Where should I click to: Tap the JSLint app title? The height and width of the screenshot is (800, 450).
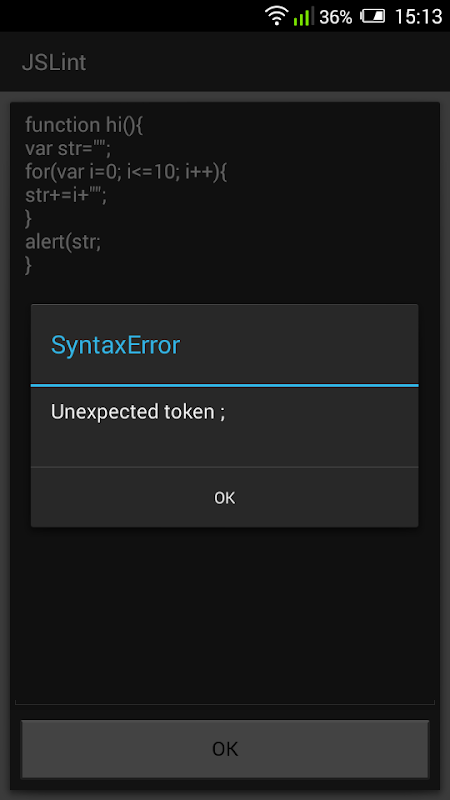(x=54, y=62)
